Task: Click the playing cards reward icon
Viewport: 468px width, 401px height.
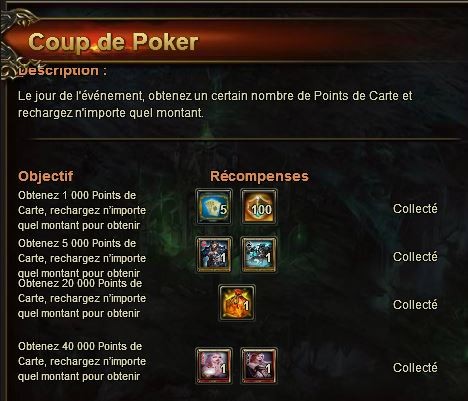Action: (x=214, y=207)
